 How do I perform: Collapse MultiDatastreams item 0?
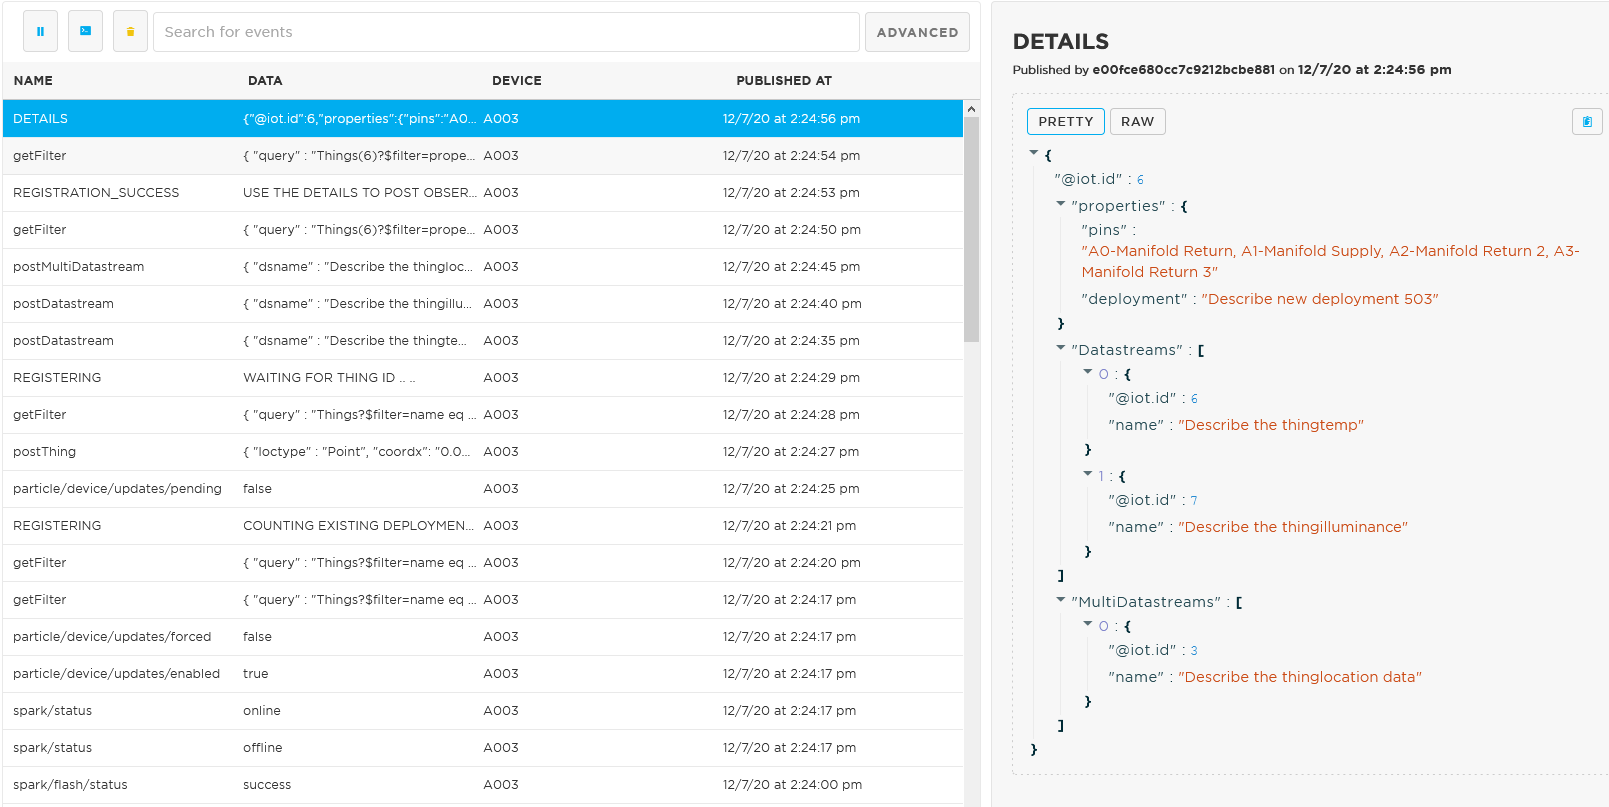[x=1088, y=624]
